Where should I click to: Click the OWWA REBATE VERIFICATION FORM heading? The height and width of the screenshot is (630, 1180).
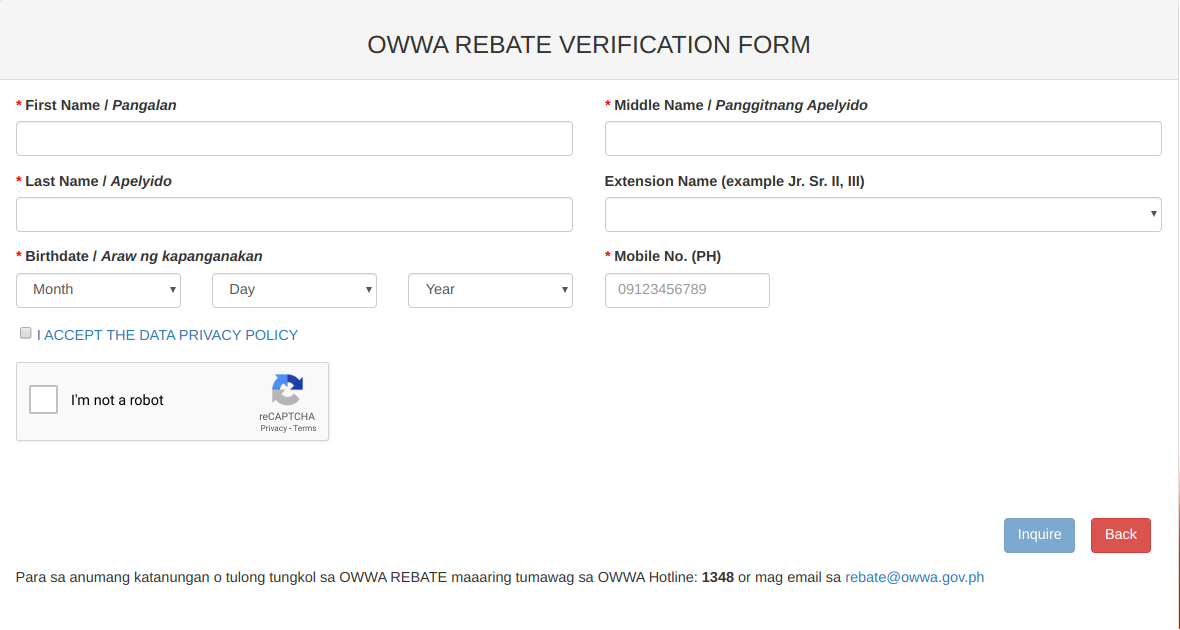point(588,44)
